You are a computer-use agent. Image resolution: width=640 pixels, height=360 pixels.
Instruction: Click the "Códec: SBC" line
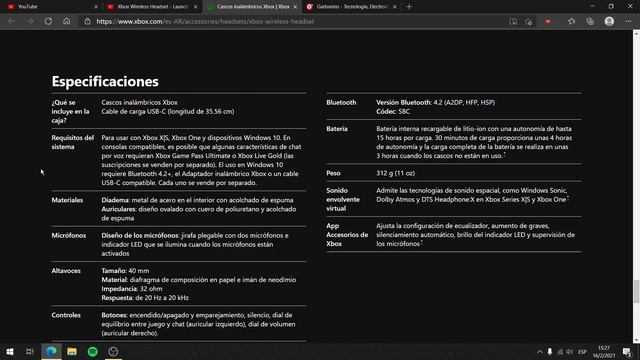(393, 111)
